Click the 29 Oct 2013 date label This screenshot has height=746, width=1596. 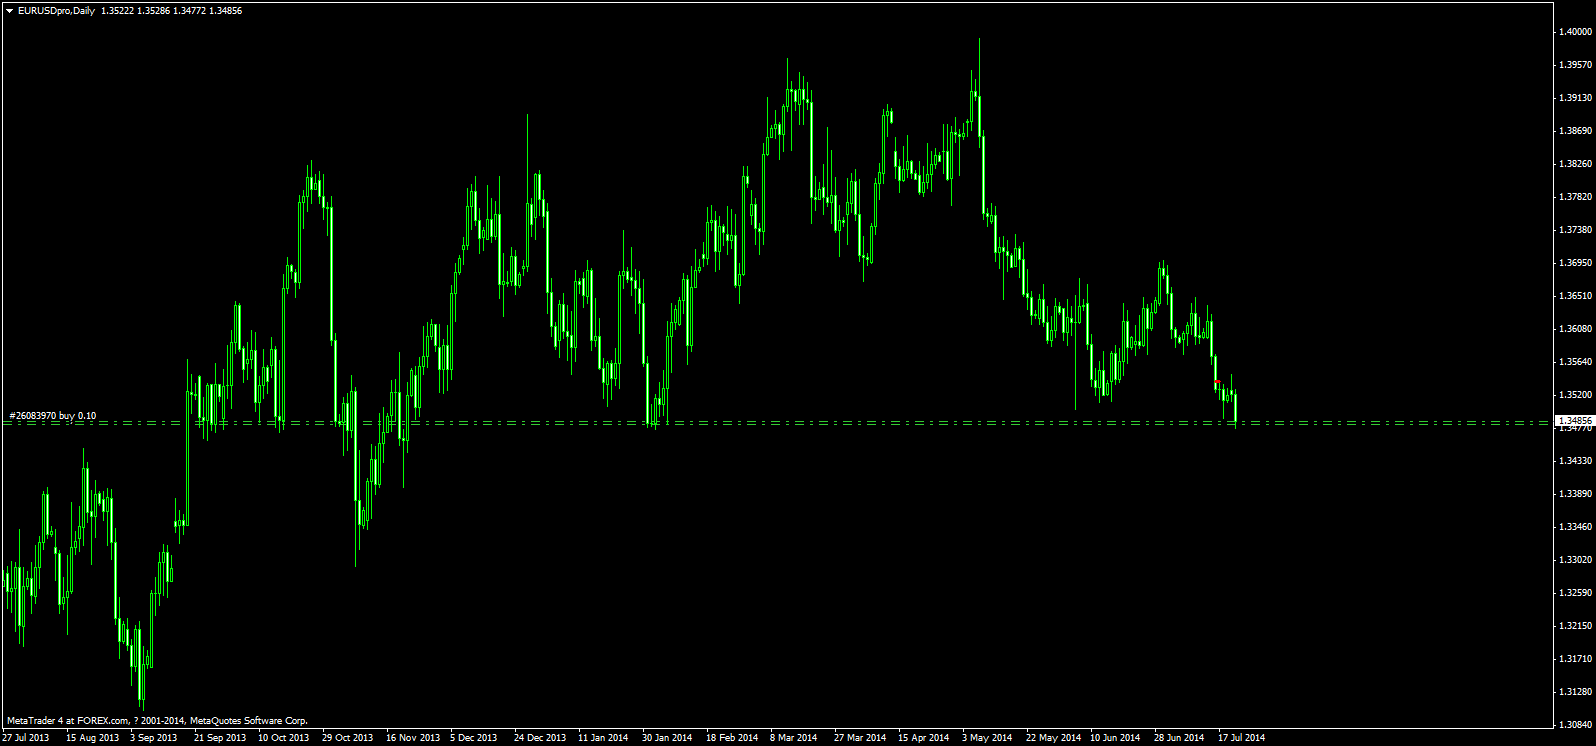pyautogui.click(x=348, y=738)
